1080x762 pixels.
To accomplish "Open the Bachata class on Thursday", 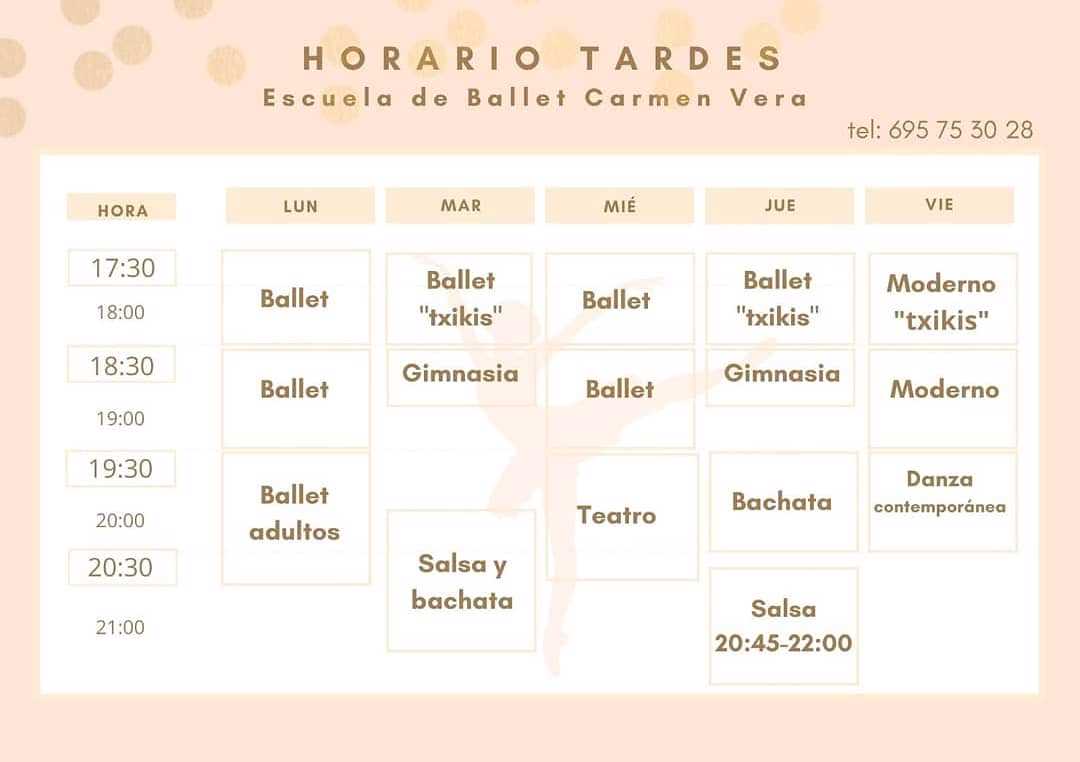I will coord(783,502).
